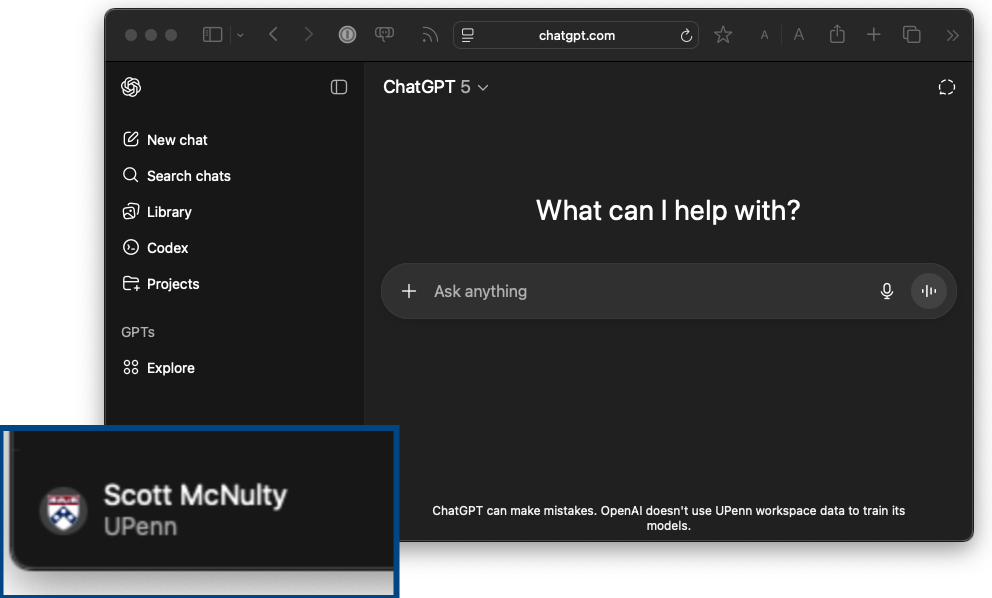Viewport: 992px width, 598px height.
Task: Open Search chats
Action: [x=177, y=175]
